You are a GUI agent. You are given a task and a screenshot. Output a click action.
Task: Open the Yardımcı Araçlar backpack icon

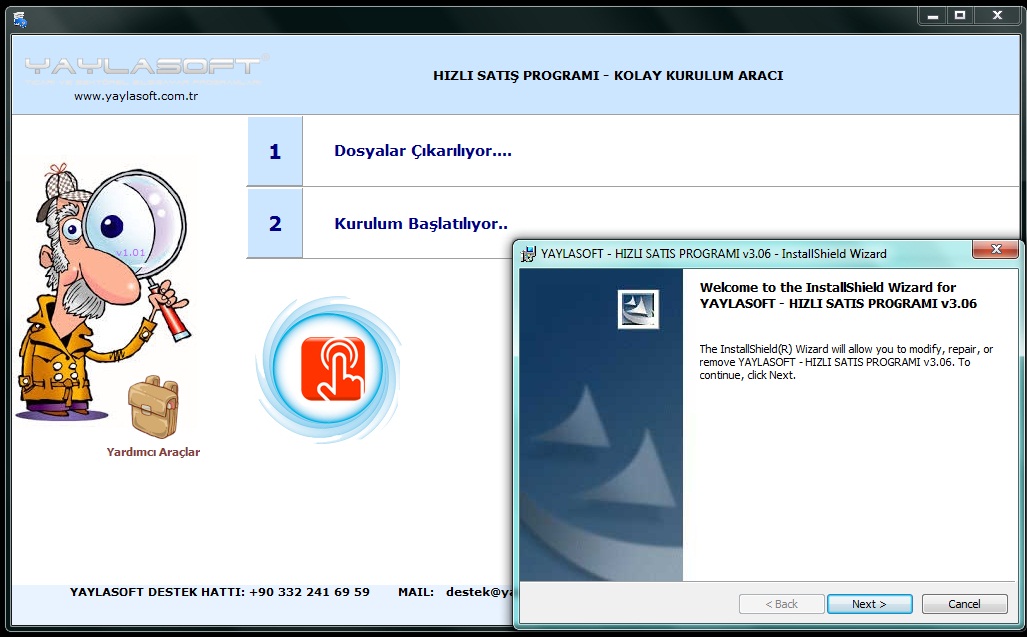(153, 407)
